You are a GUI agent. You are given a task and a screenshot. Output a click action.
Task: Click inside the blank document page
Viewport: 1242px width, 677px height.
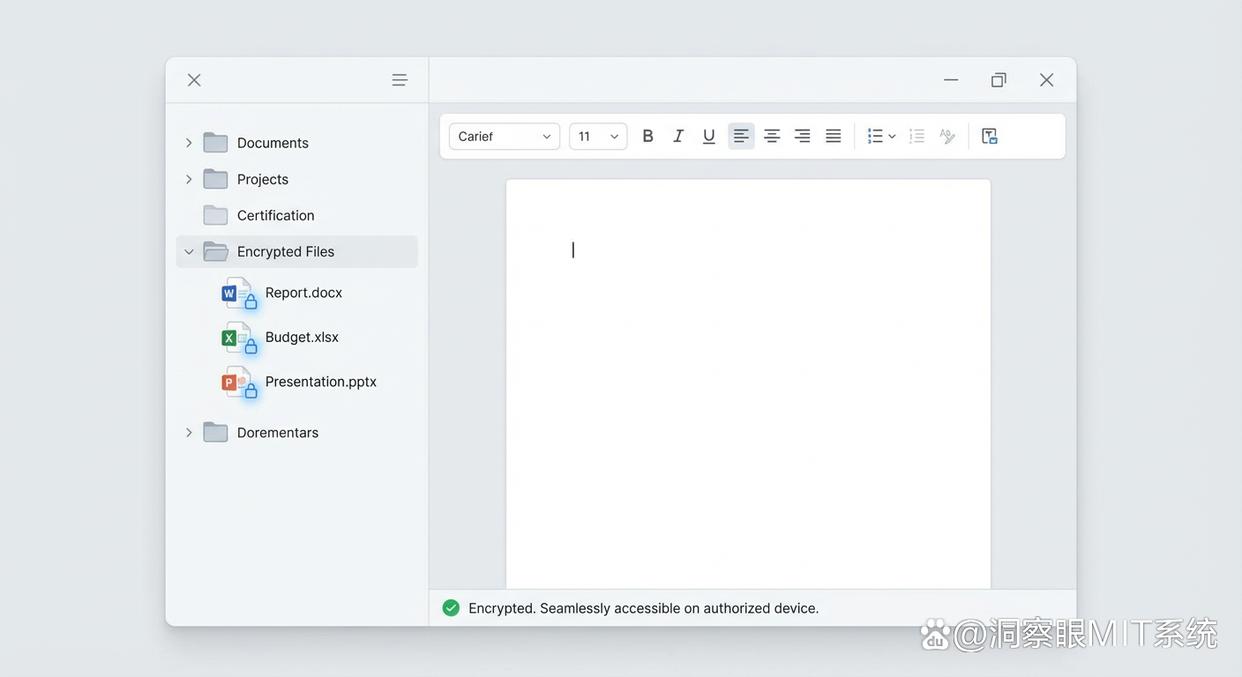[x=748, y=400]
